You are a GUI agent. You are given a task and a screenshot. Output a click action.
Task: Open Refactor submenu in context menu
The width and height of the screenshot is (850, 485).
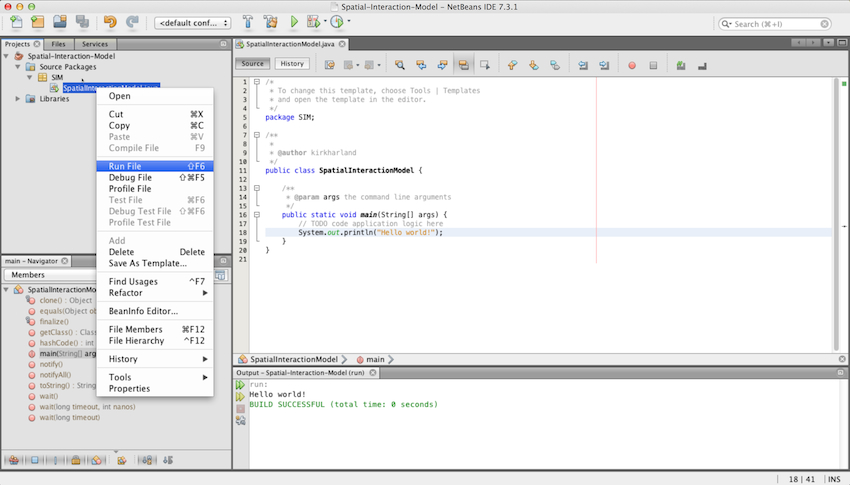[x=155, y=293]
